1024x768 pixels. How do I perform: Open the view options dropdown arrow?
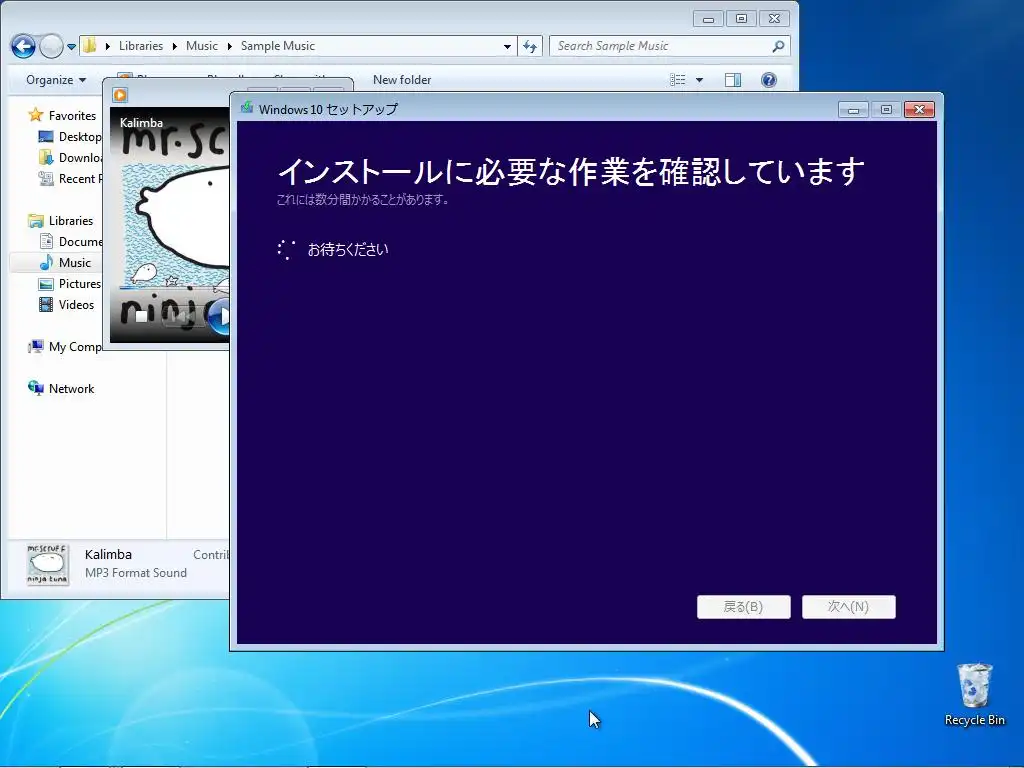tap(699, 80)
